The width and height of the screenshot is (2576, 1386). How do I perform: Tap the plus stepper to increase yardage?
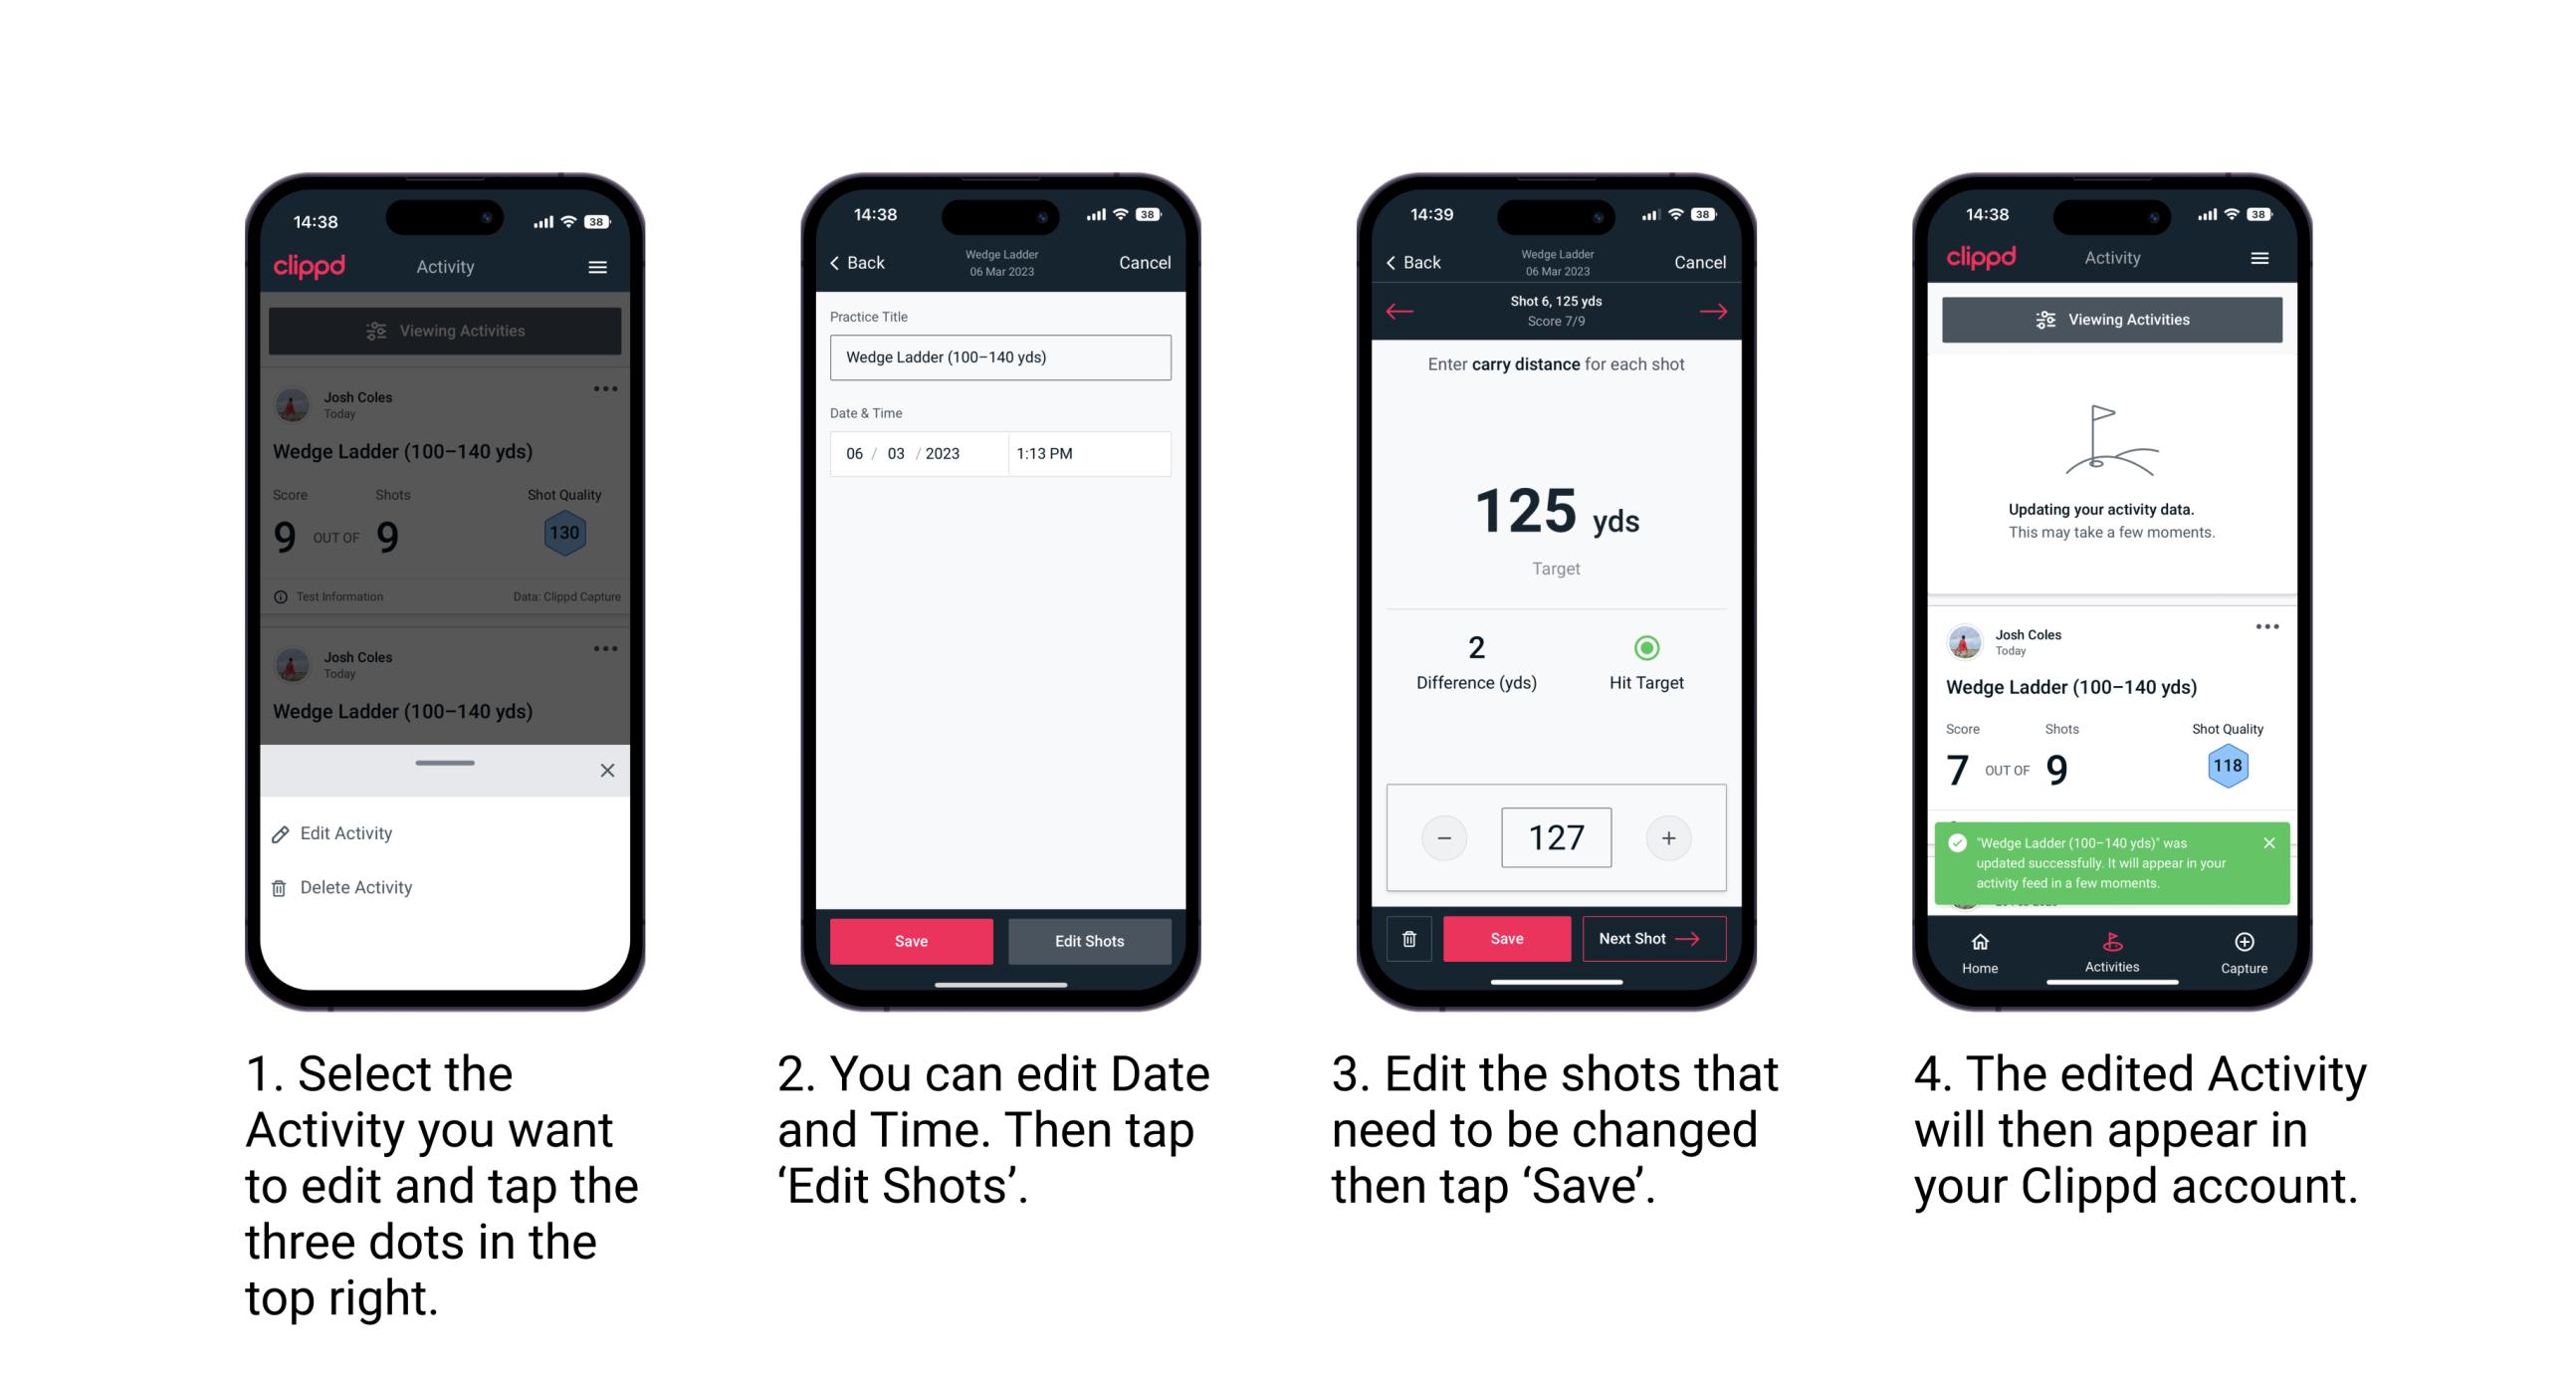point(1666,838)
